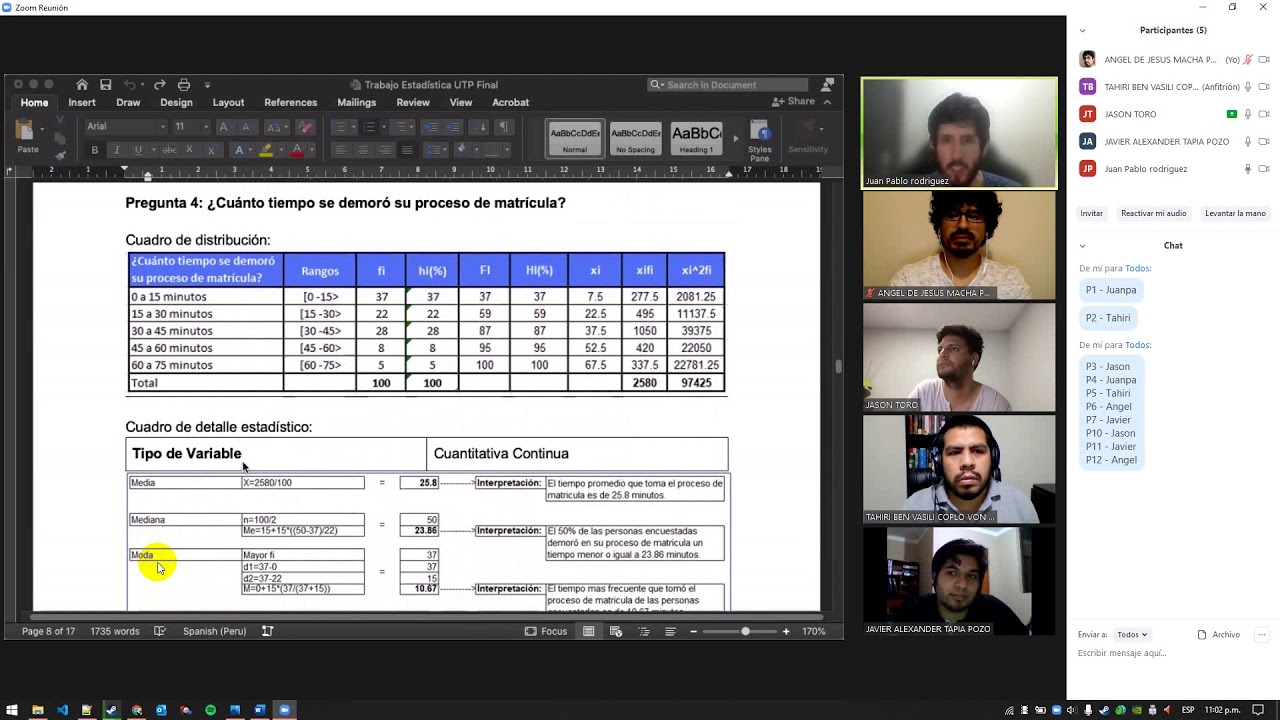1280x720 pixels.
Task: Clear formatting with eraser icon
Action: [x=306, y=127]
